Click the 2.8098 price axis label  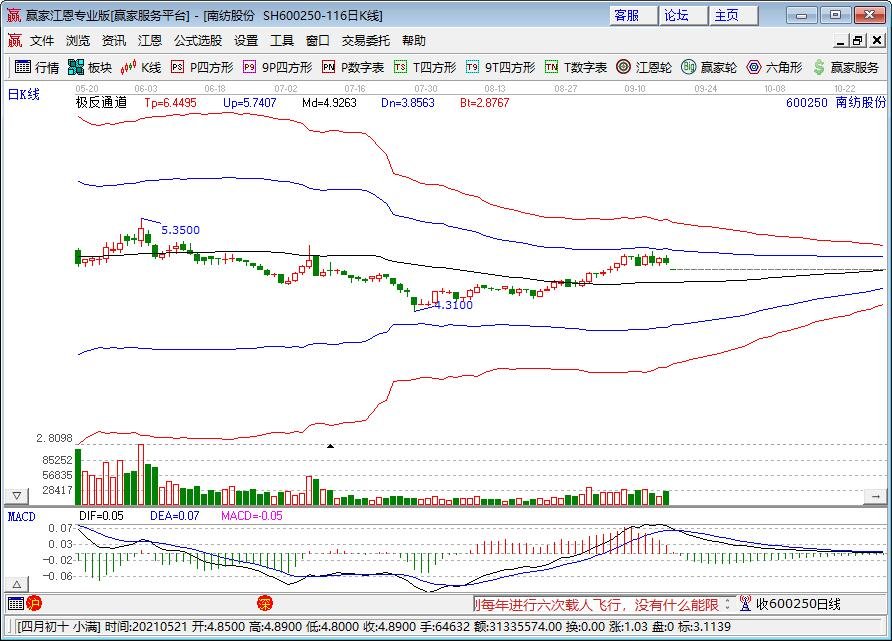(x=54, y=438)
